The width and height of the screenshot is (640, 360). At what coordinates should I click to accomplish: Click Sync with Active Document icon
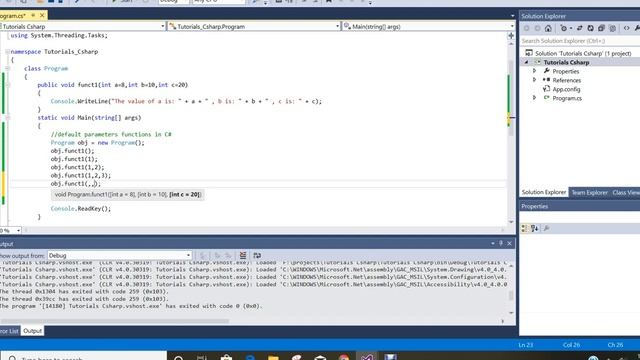tap(580, 28)
